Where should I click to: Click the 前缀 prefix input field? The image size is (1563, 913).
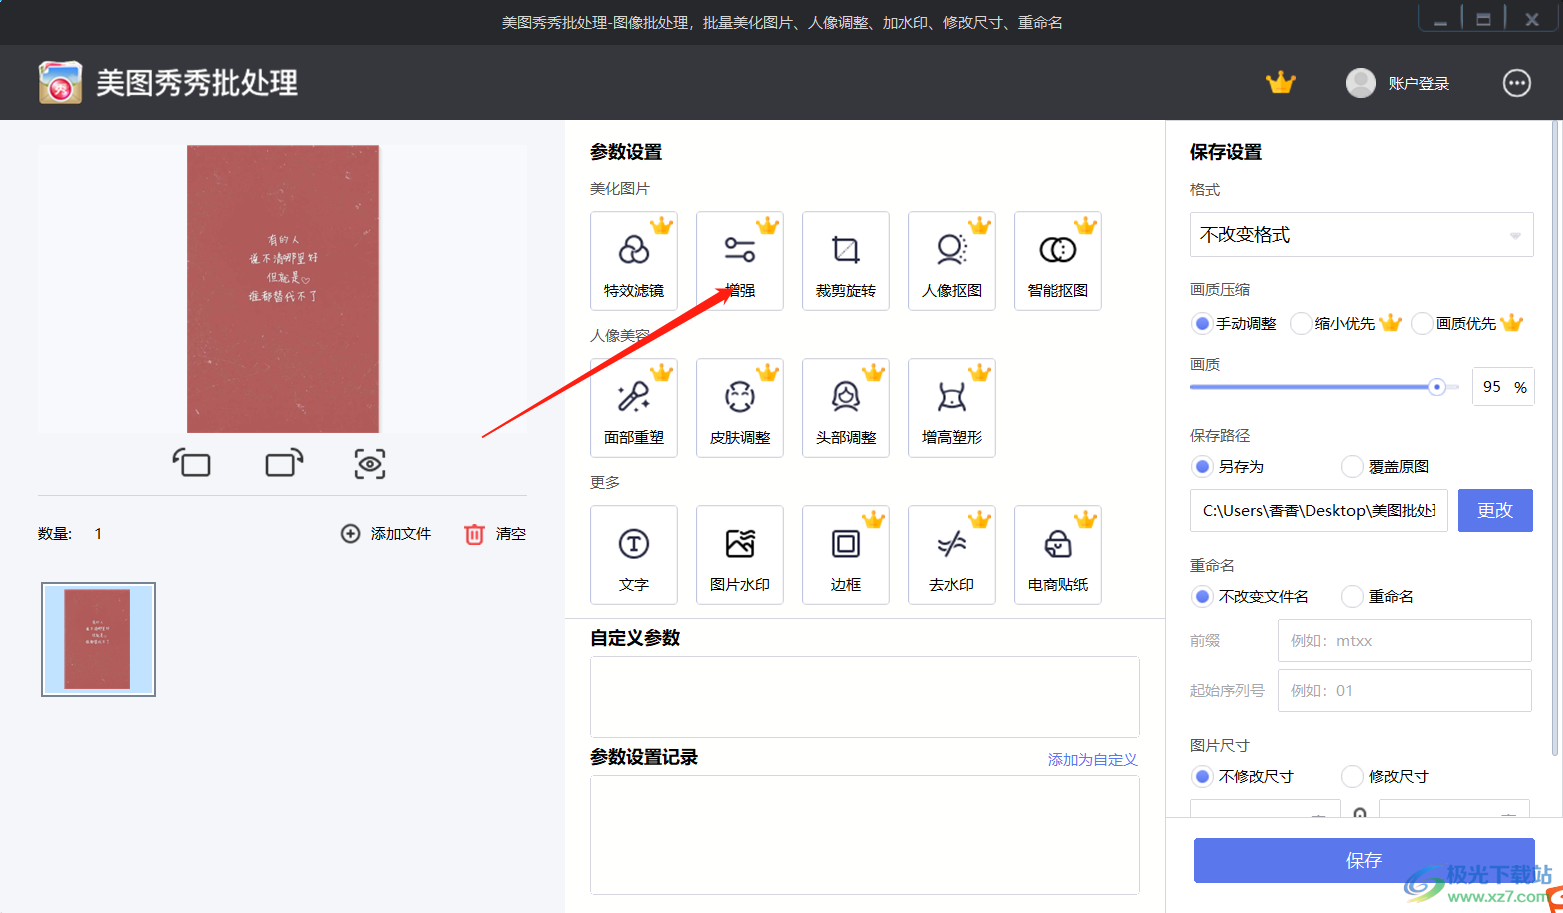coord(1405,641)
